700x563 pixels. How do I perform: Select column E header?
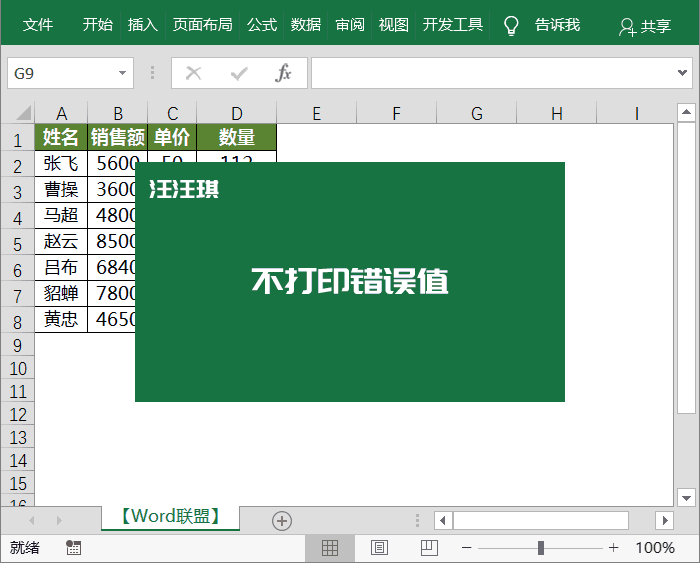click(317, 113)
